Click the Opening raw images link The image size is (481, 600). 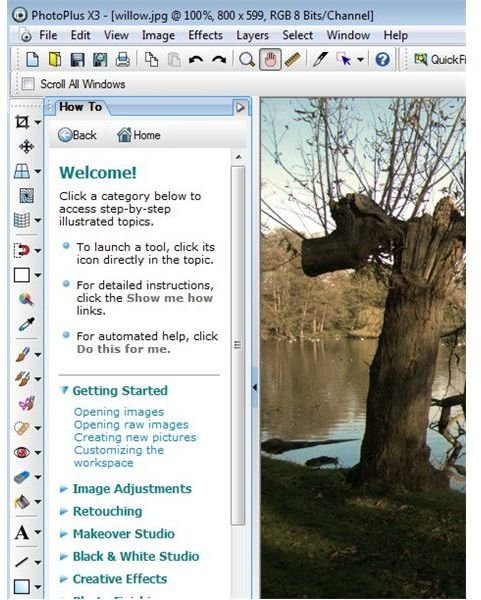click(x=131, y=424)
